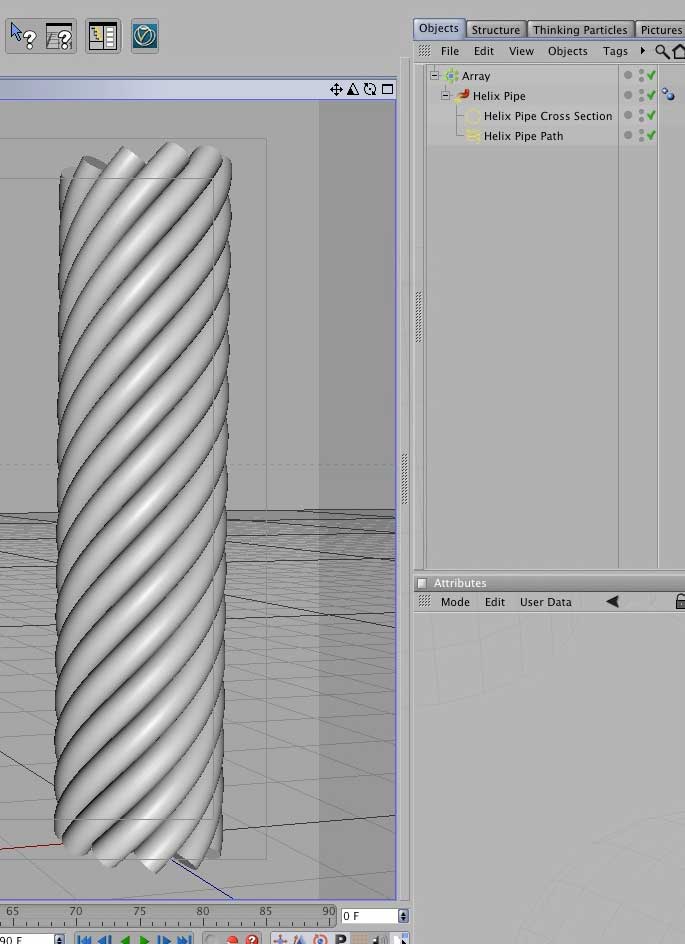Viewport: 685px width, 944px height.
Task: Click Helix Pipe Cross Section layer dot
Action: [x=628, y=115]
